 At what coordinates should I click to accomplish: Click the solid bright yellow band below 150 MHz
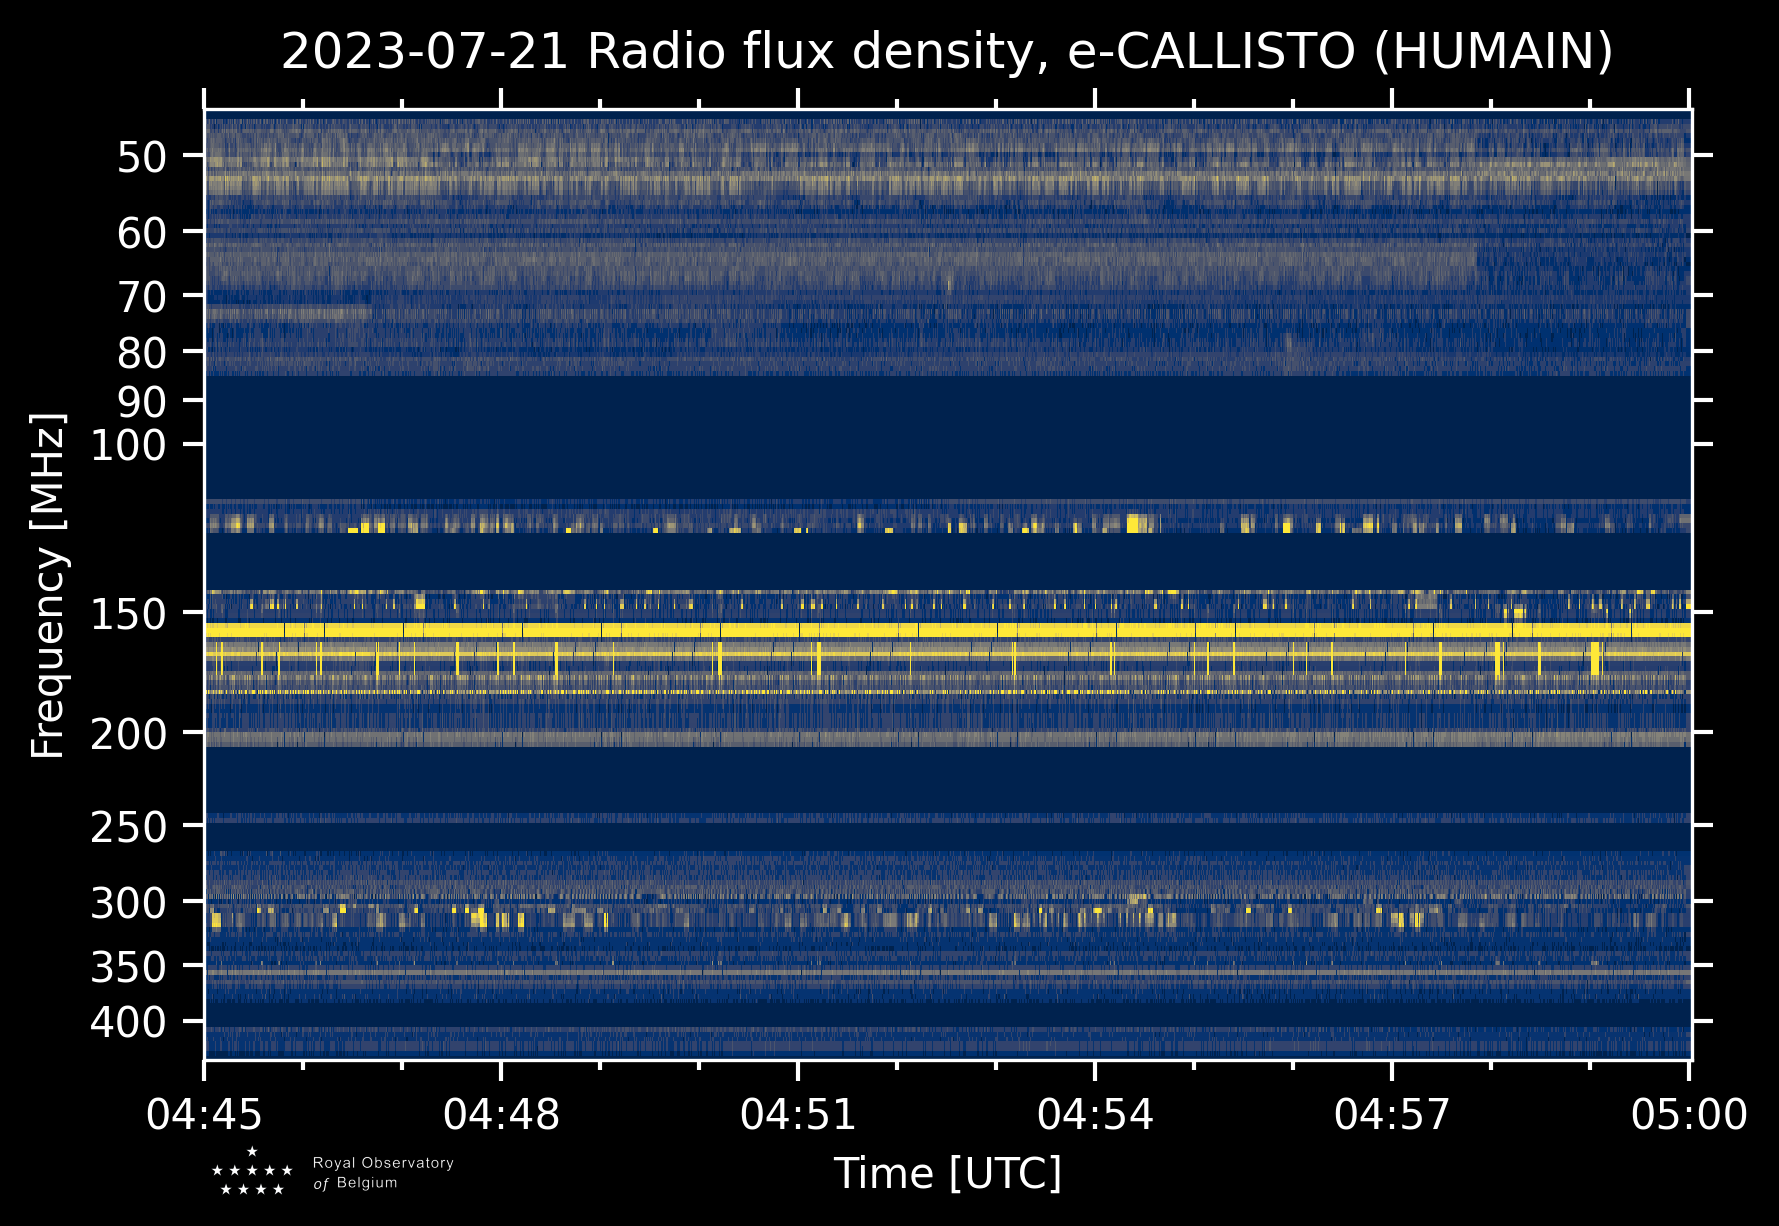coord(947,630)
